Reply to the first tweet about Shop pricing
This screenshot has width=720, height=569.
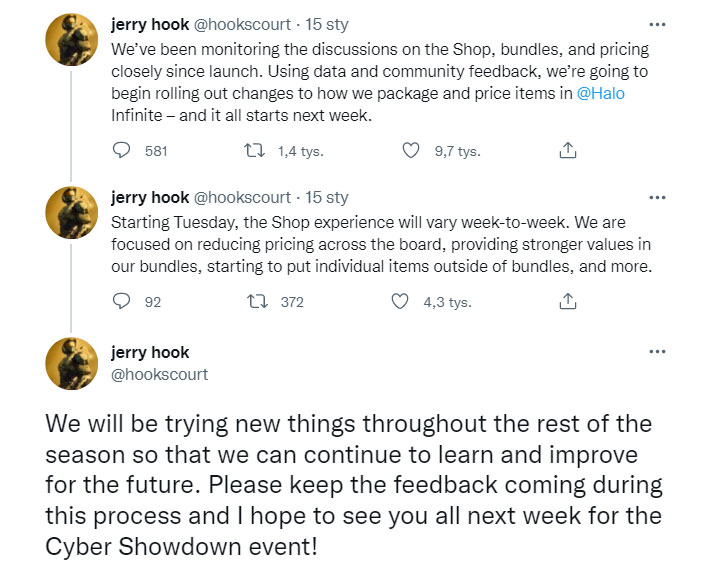(x=122, y=151)
